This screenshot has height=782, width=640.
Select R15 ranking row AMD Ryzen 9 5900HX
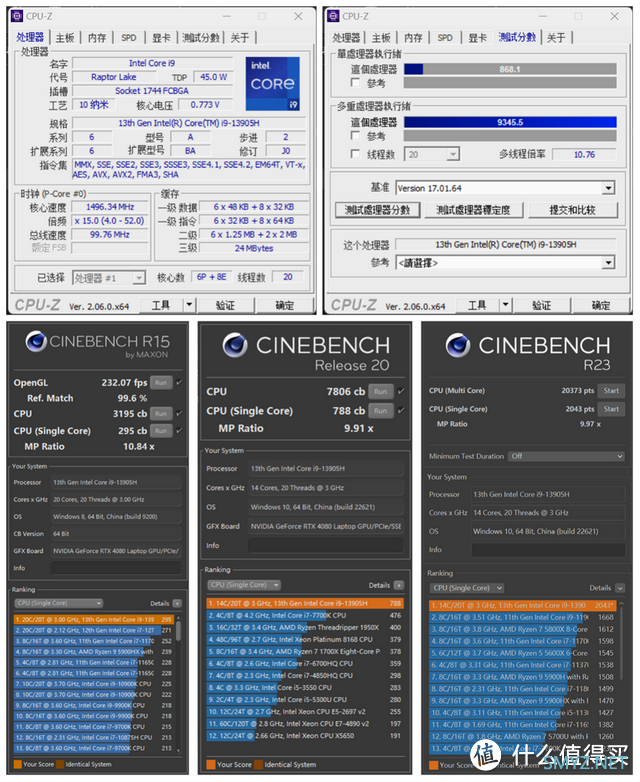click(x=93, y=651)
